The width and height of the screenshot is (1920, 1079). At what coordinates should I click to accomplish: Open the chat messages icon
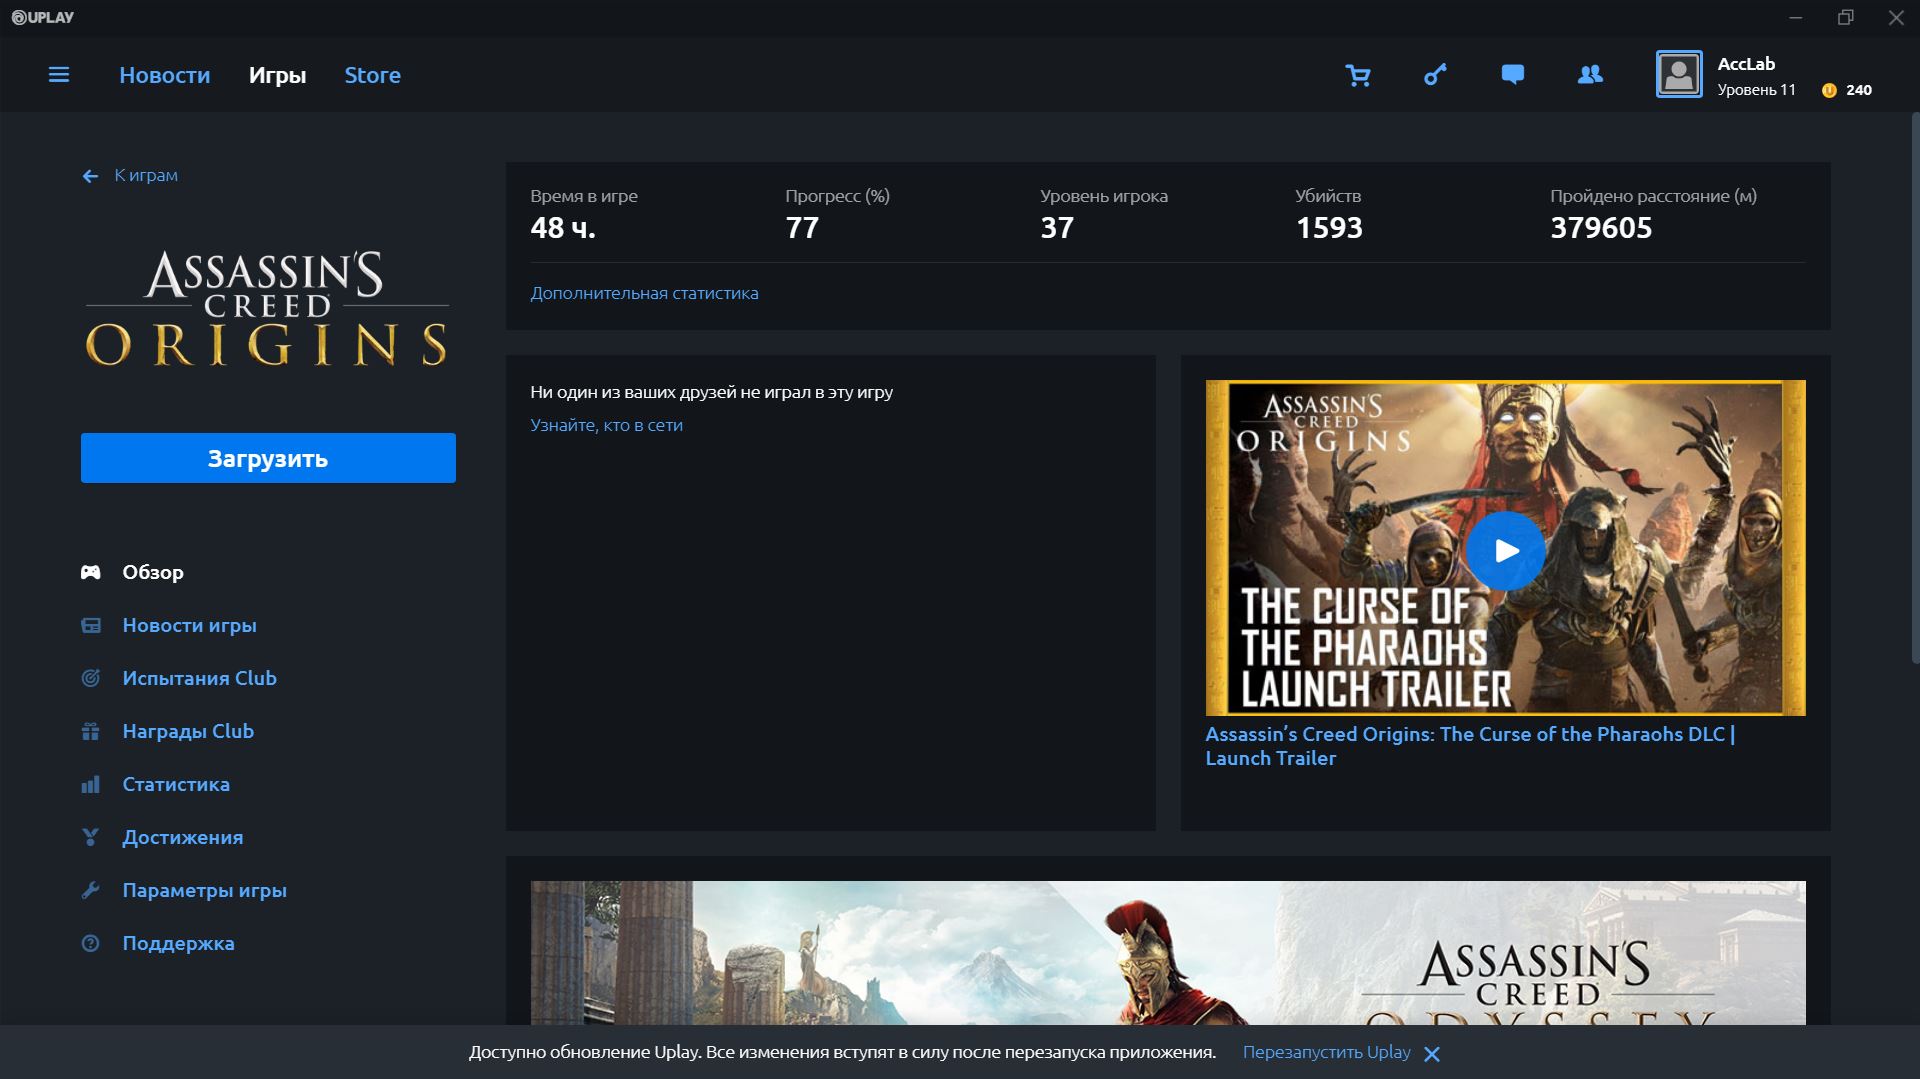(x=1513, y=75)
